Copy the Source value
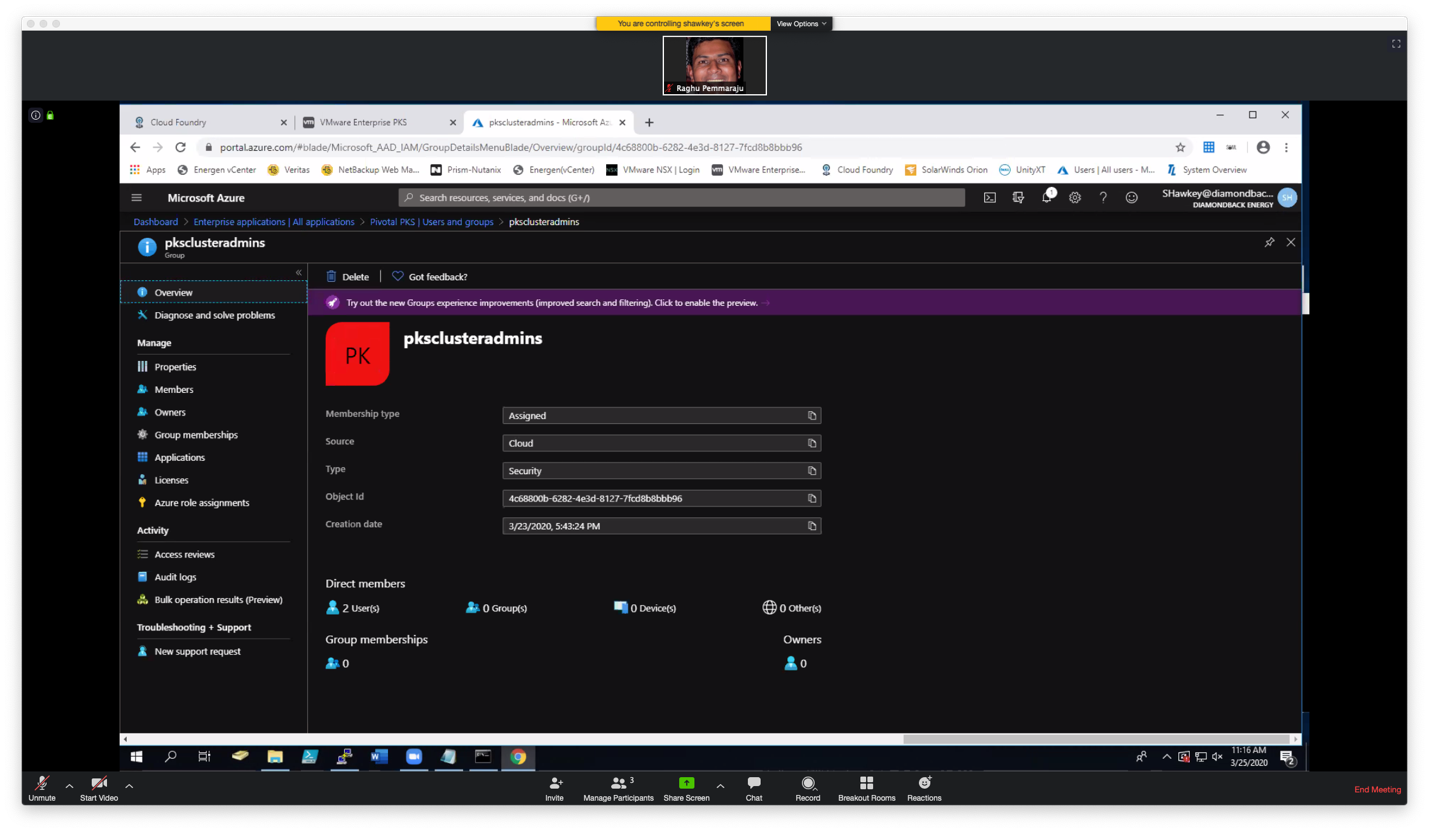 pyautogui.click(x=812, y=443)
